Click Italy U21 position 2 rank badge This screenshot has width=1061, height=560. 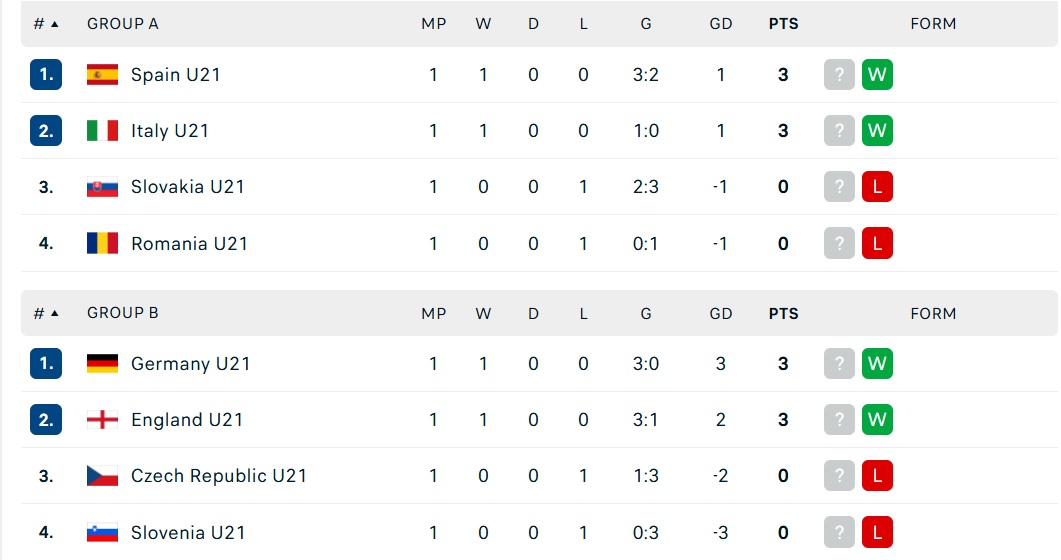[x=46, y=131]
